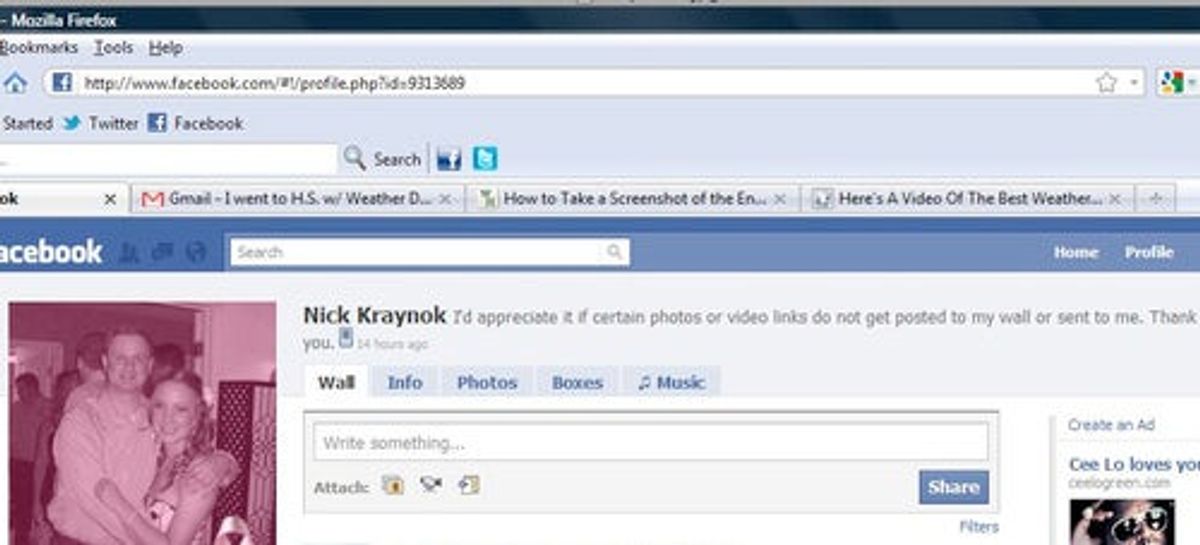1200x545 pixels.
Task: Click the Twitter bird toolbar icon
Action: (485, 159)
